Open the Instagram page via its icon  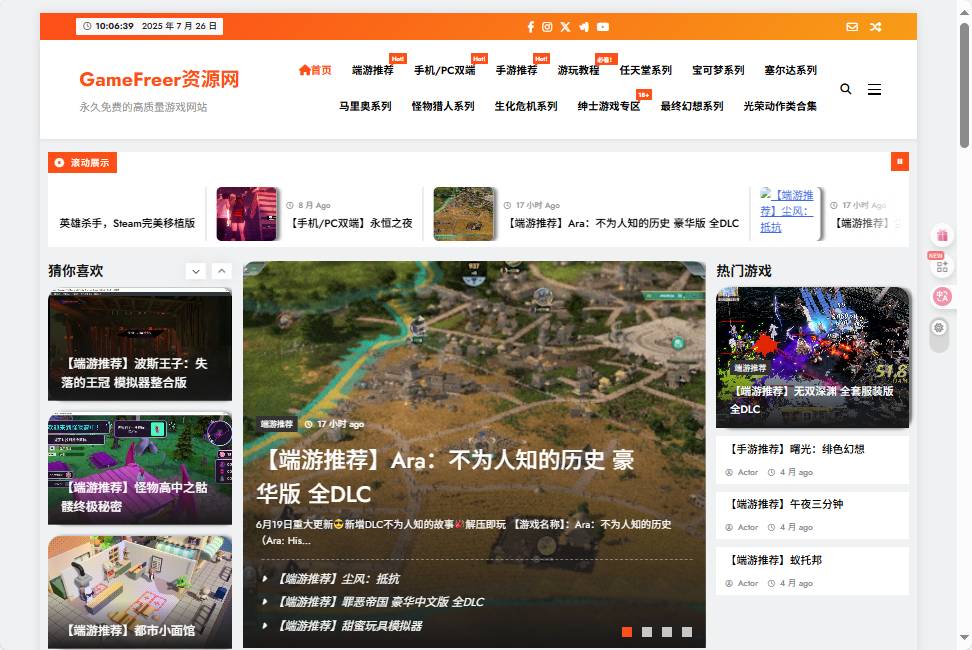pyautogui.click(x=548, y=27)
